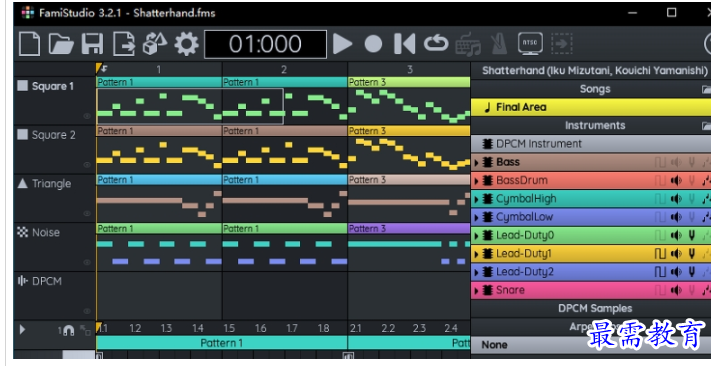The image size is (711, 366).
Task: Select the Bass instrument name
Action: tap(508, 162)
